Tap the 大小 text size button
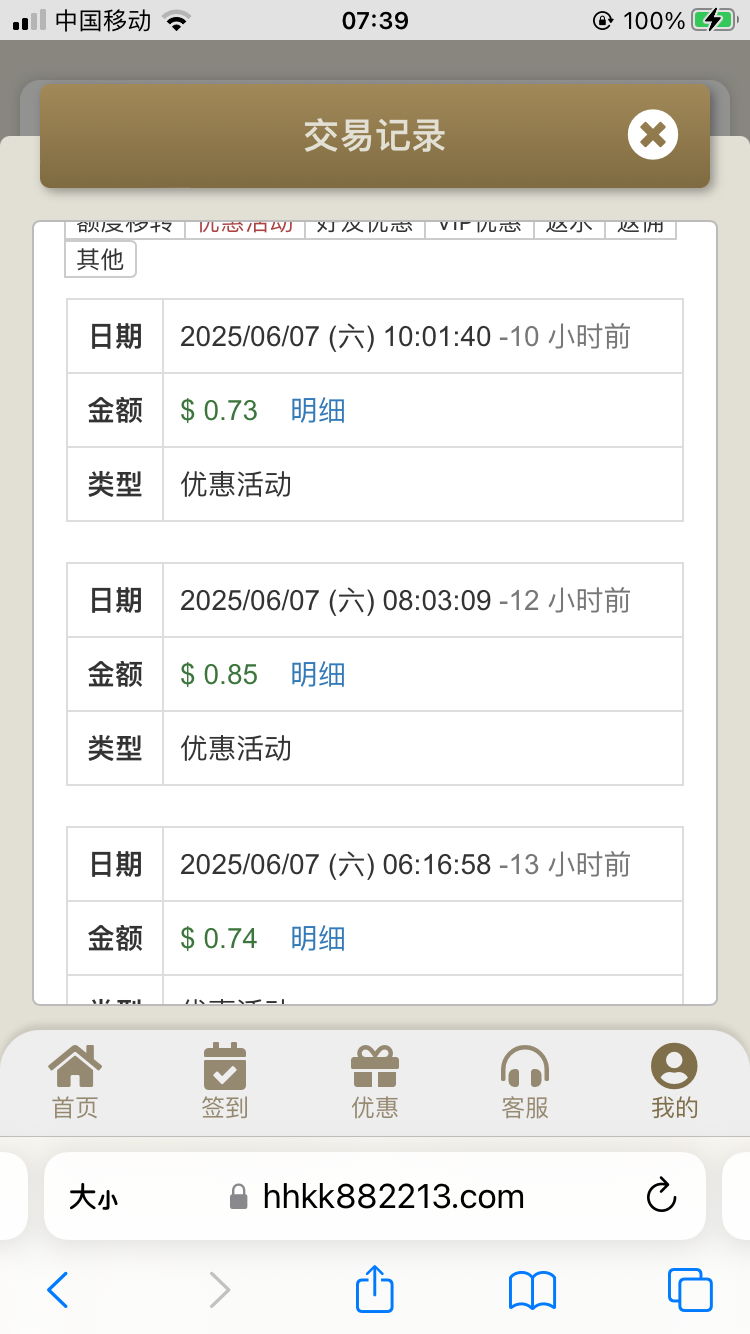Viewport: 750px width, 1334px height. 93,1197
